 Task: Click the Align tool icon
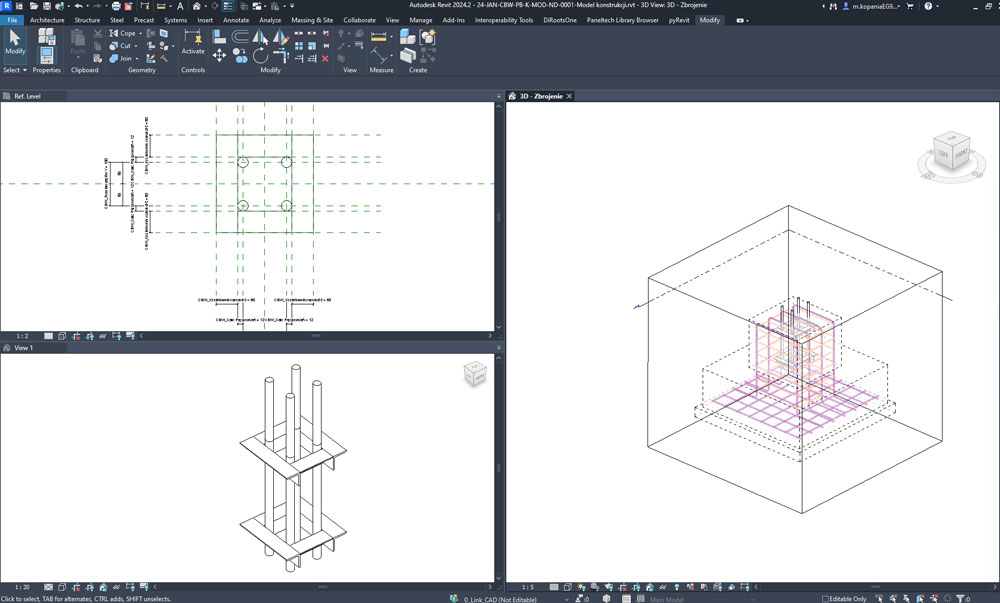coord(220,37)
